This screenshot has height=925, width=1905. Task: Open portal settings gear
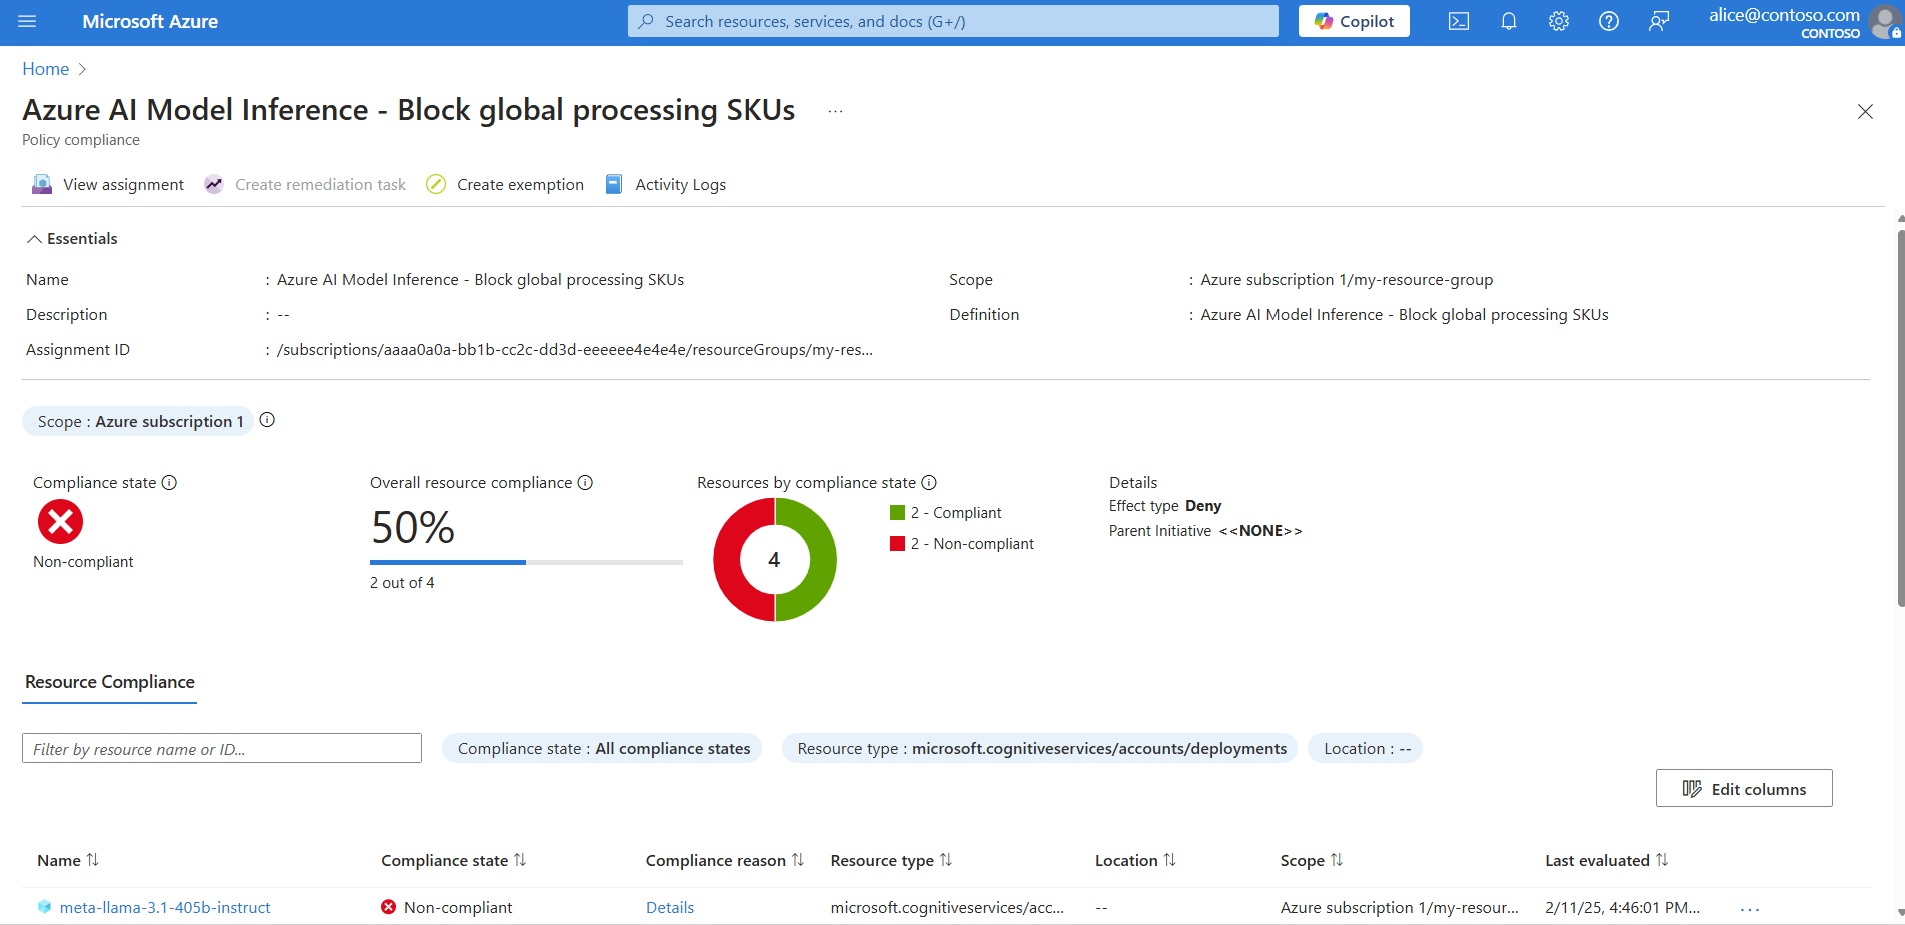click(x=1559, y=21)
